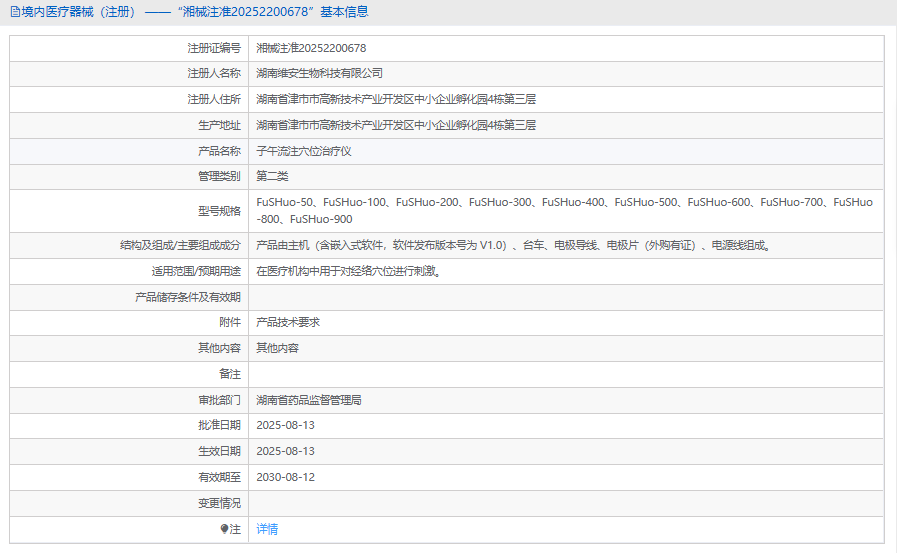This screenshot has height=553, width=897.
Task: Click the label 适用范围/预期用途
Action: click(196, 271)
